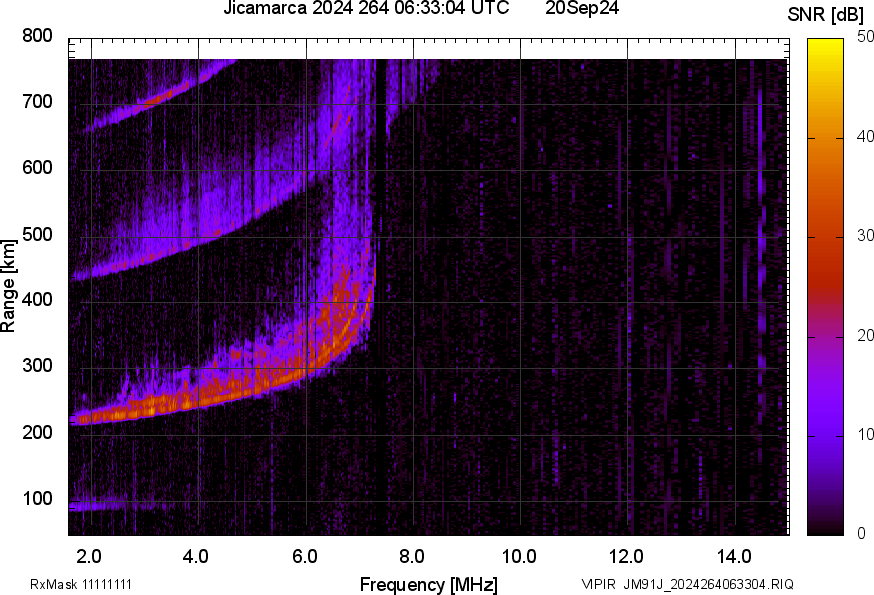Click the yellow top of the SNR colorbar
The width and height of the screenshot is (874, 595).
826,46
